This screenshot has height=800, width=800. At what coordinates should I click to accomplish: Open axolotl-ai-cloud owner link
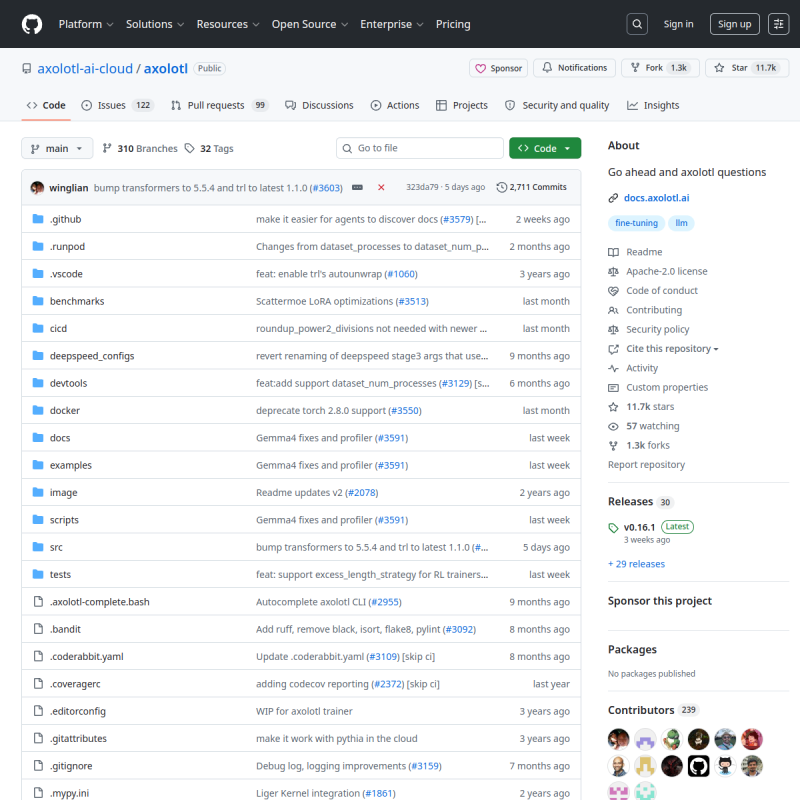85,68
